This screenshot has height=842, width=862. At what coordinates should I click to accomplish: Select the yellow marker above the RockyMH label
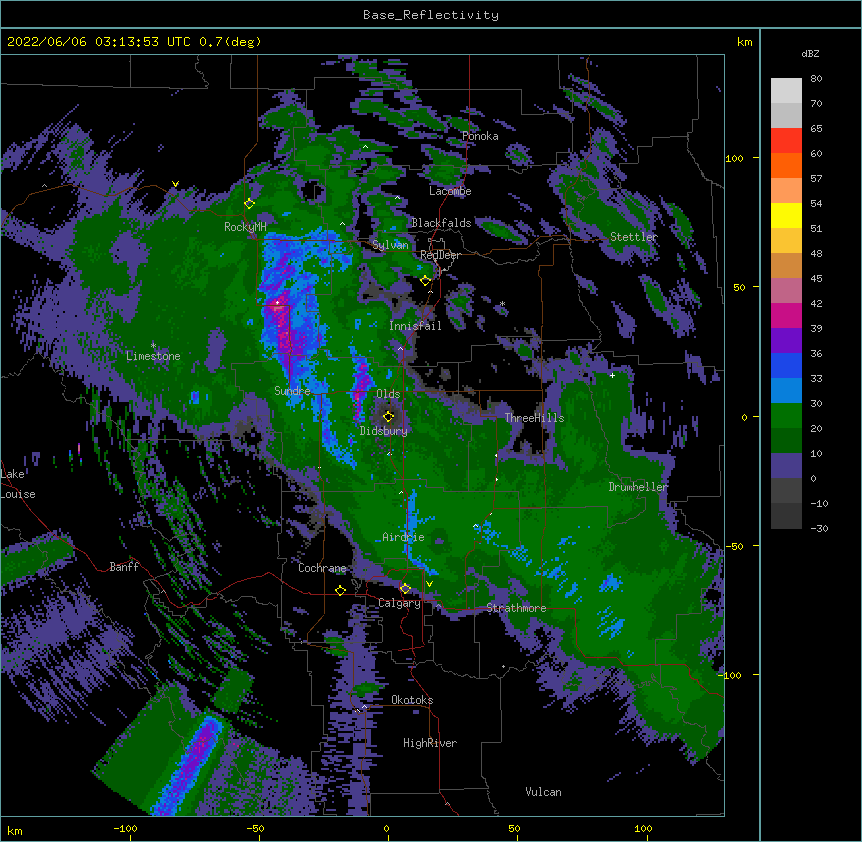pos(249,203)
